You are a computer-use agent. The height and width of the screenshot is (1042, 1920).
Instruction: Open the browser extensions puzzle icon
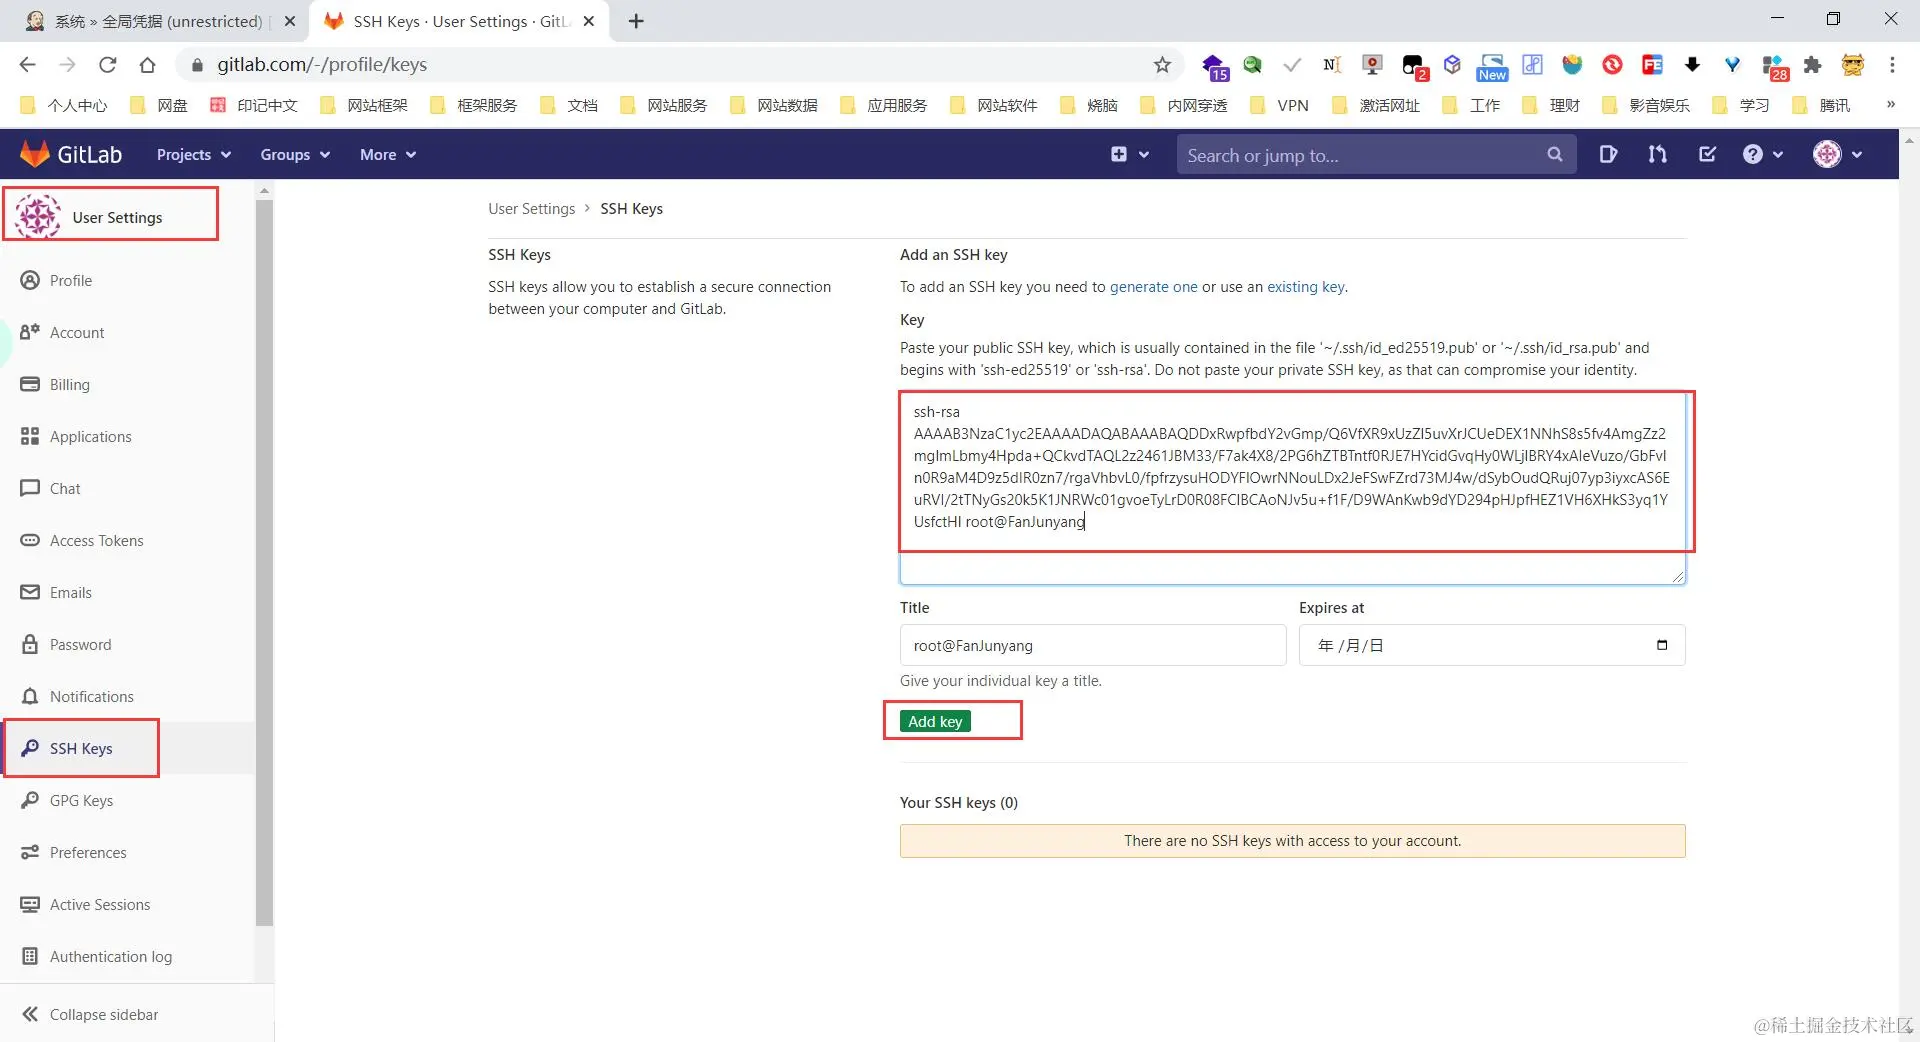click(1812, 65)
